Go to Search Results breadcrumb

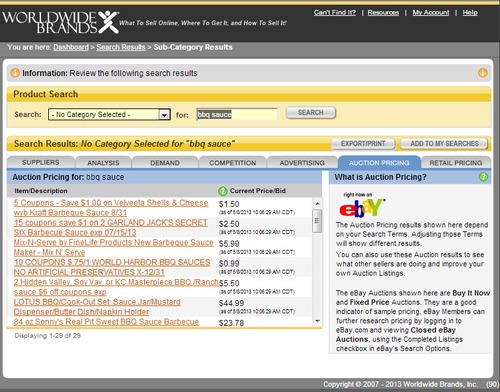click(121, 47)
